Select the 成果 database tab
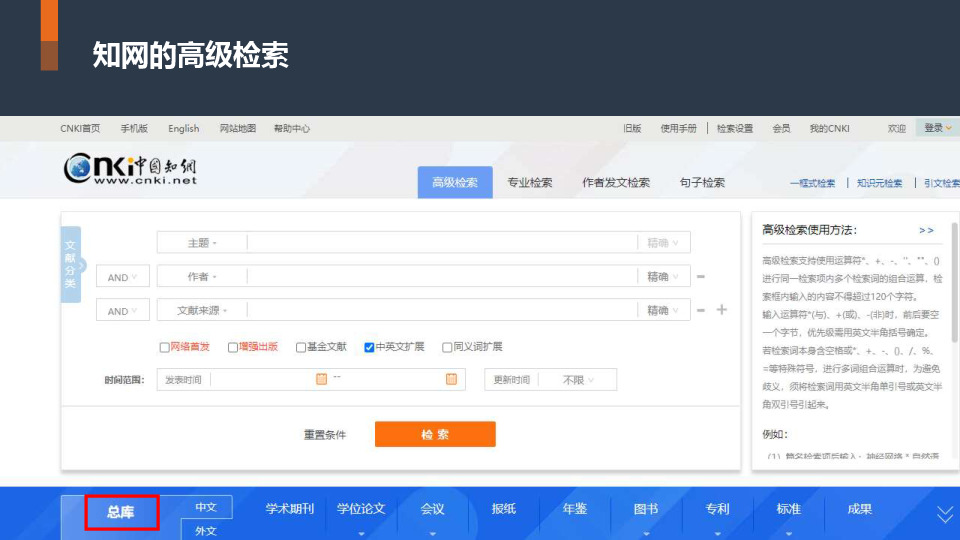The width and height of the screenshot is (960, 540). click(x=860, y=509)
